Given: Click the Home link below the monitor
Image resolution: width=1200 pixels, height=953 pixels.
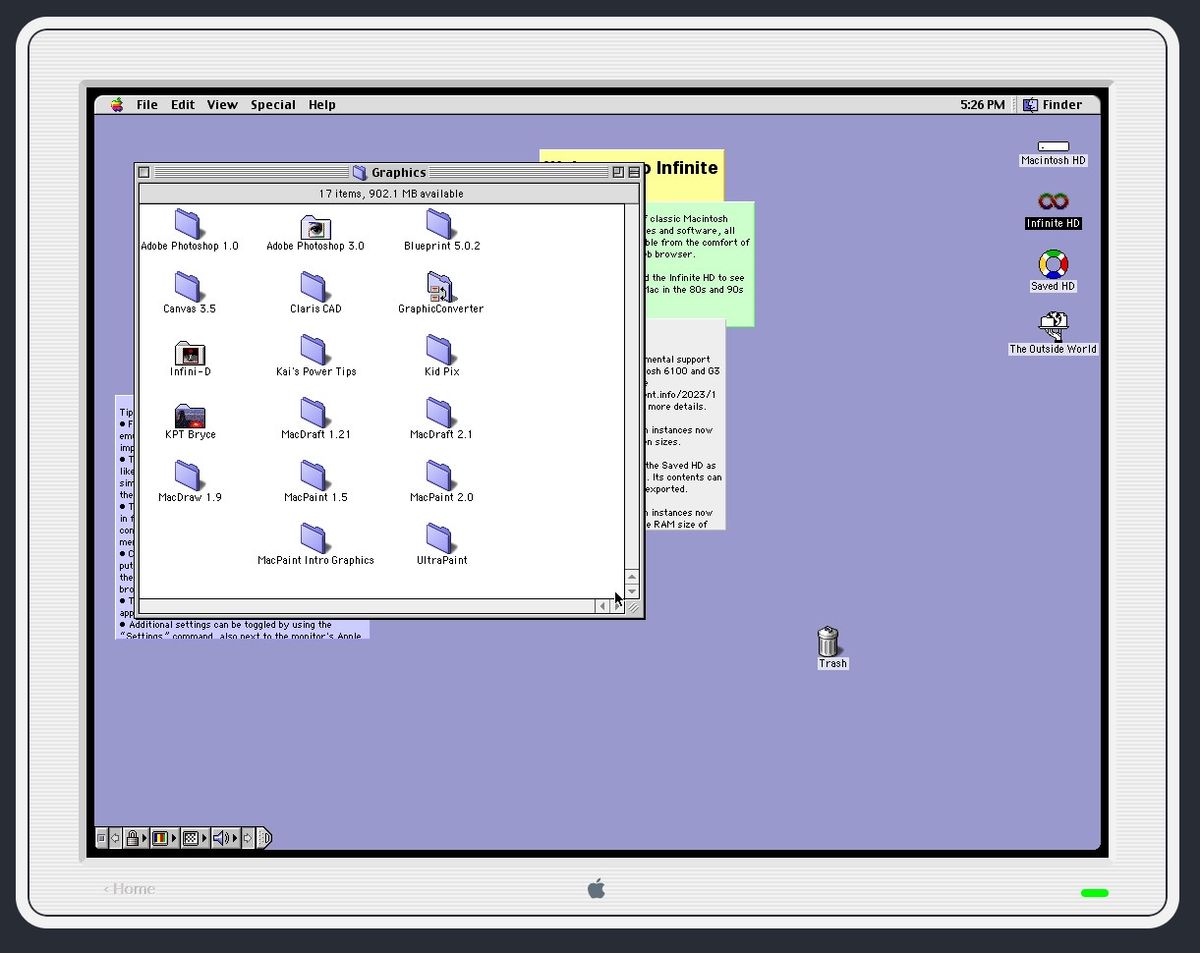Looking at the screenshot, I should click(130, 888).
